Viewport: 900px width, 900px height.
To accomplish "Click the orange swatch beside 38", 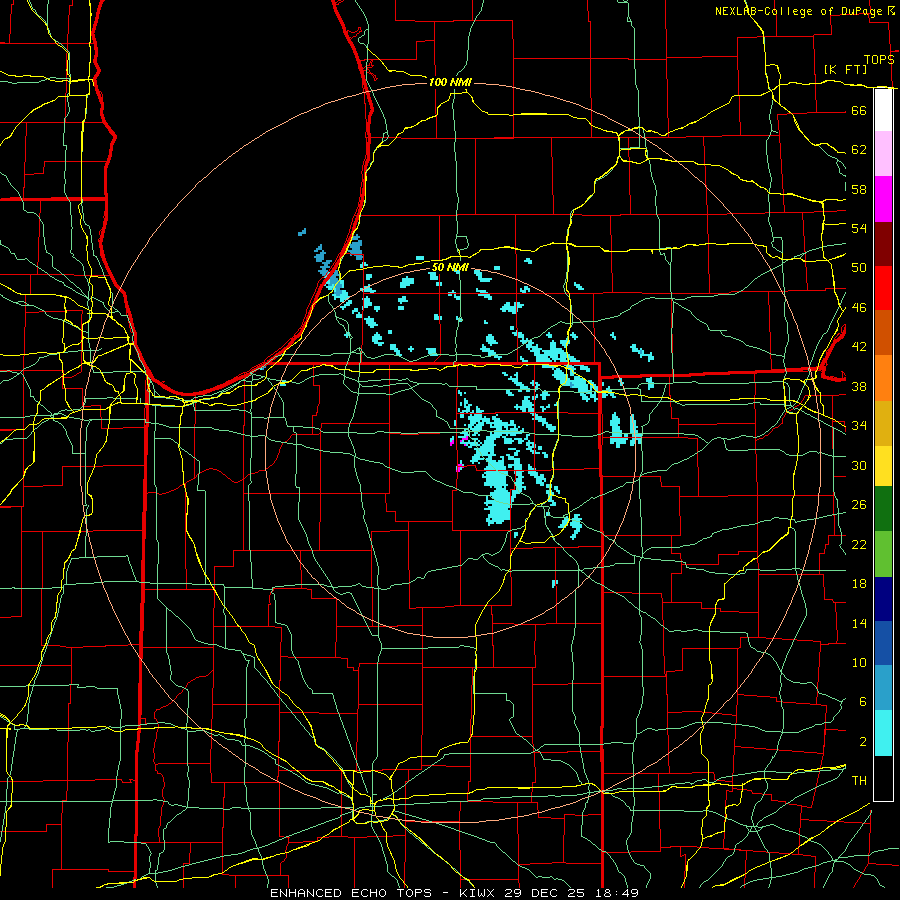I will point(883,378).
